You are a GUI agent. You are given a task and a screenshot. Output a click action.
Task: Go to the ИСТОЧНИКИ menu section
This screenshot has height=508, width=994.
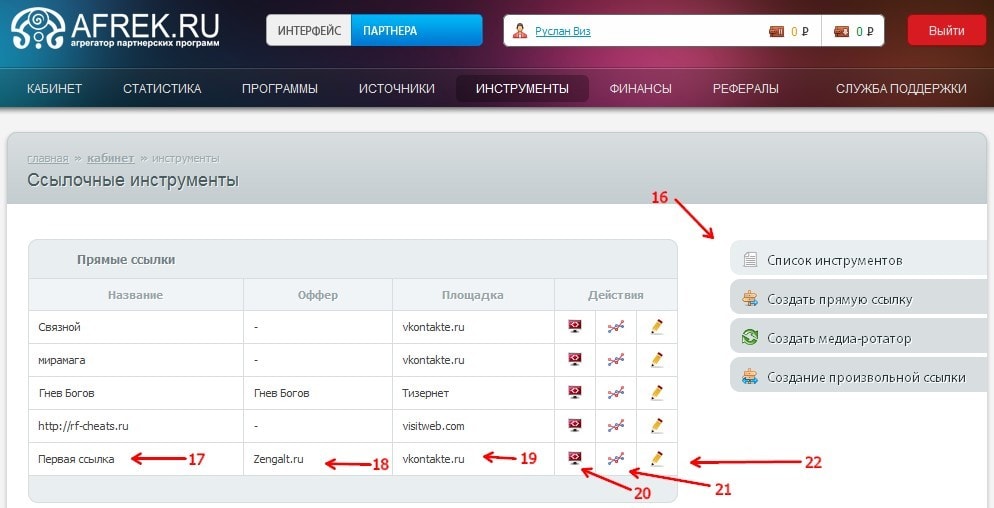click(397, 89)
